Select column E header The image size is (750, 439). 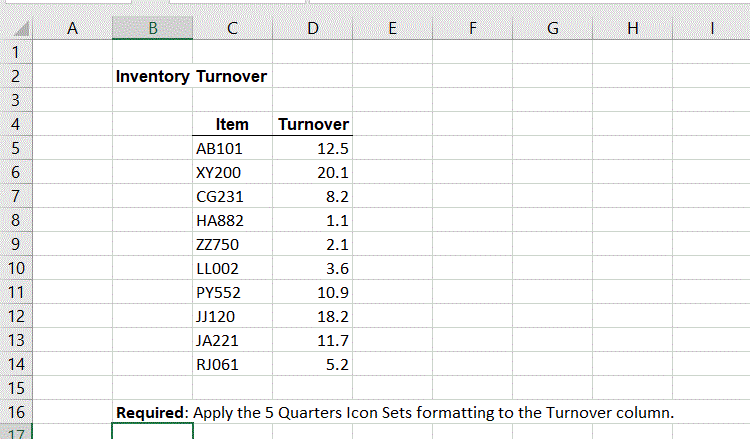pyautogui.click(x=392, y=28)
